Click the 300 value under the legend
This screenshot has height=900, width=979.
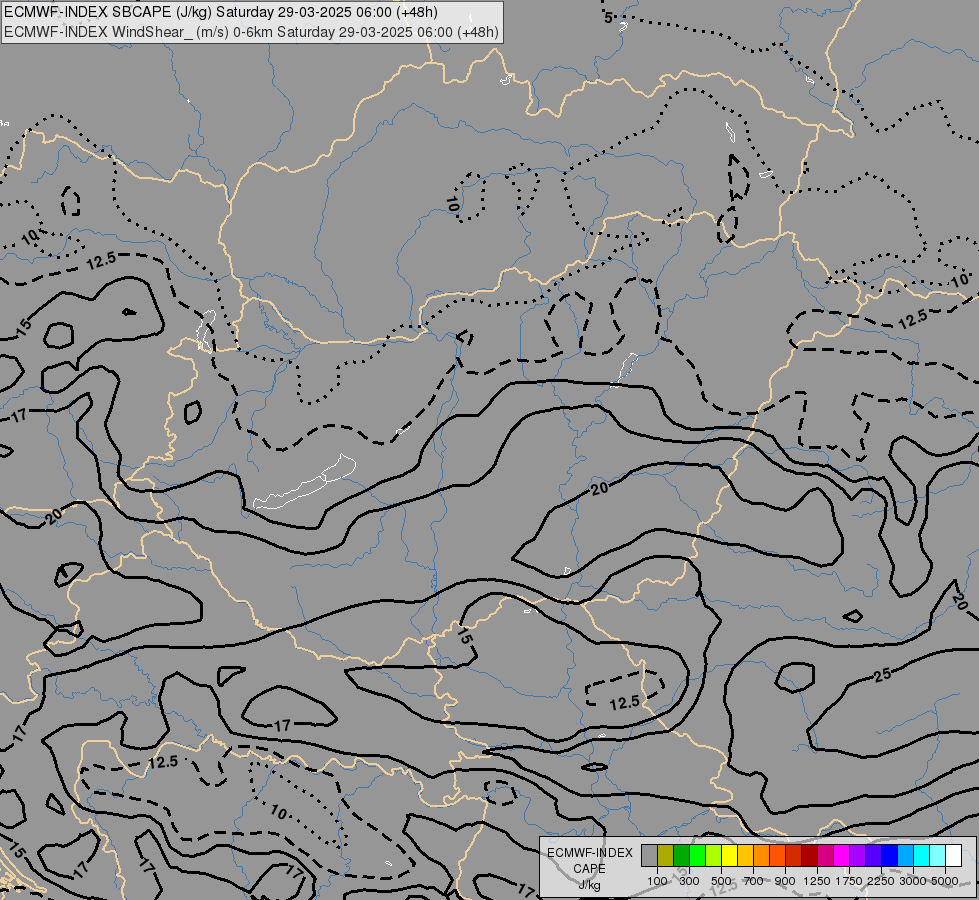click(x=689, y=881)
